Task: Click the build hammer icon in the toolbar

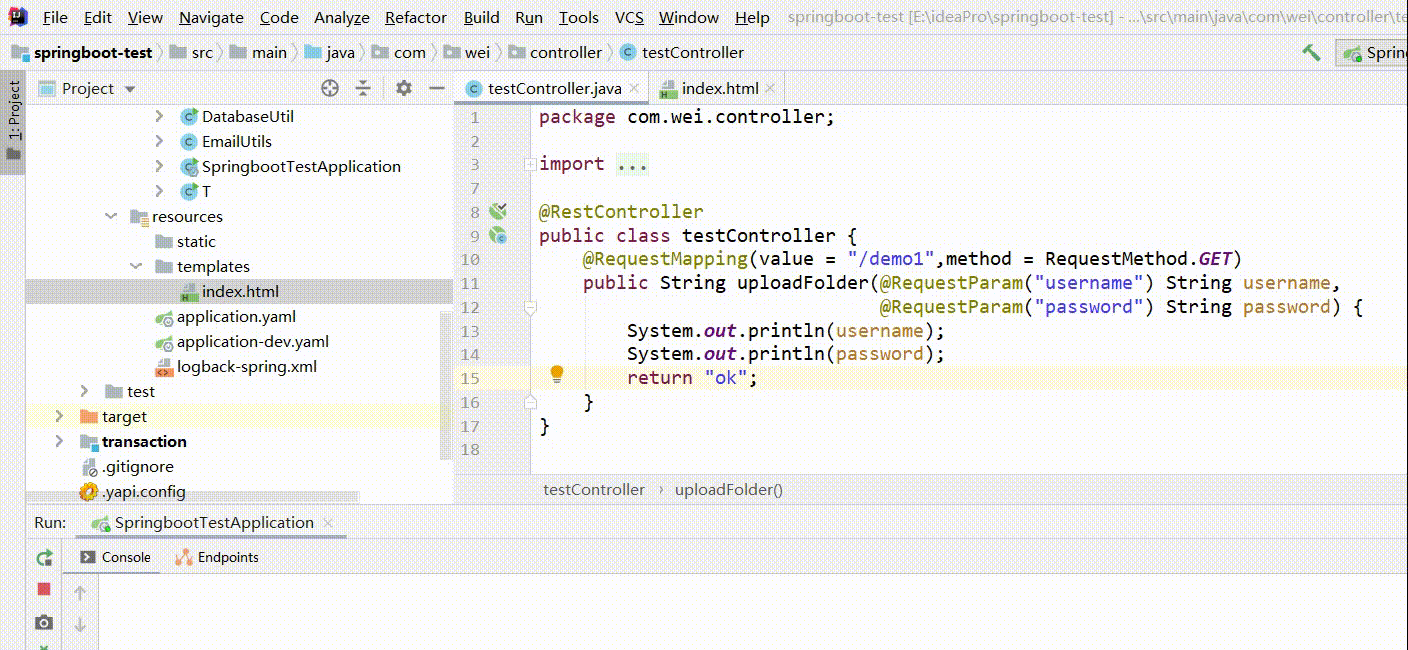Action: 1311,52
